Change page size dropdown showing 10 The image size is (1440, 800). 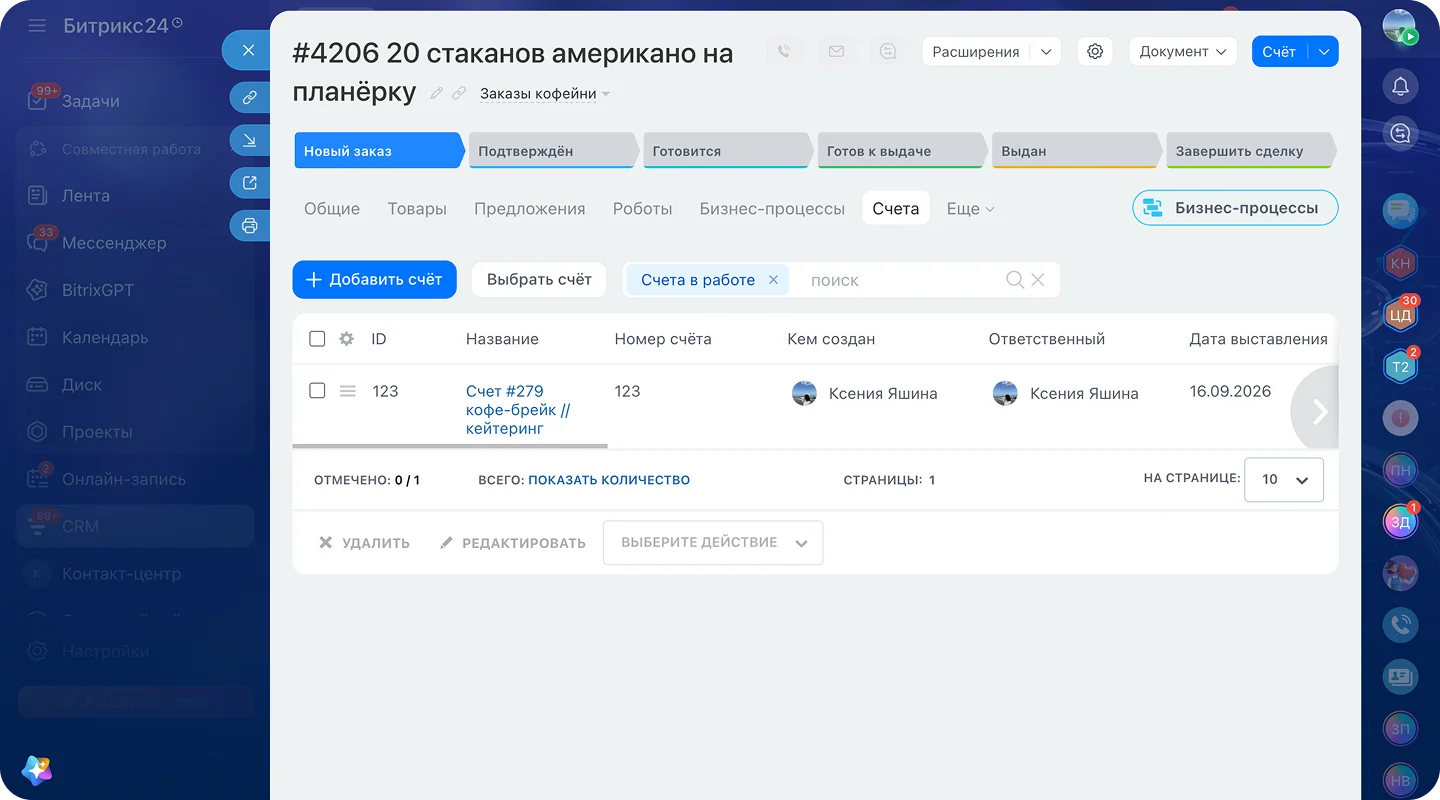1284,480
